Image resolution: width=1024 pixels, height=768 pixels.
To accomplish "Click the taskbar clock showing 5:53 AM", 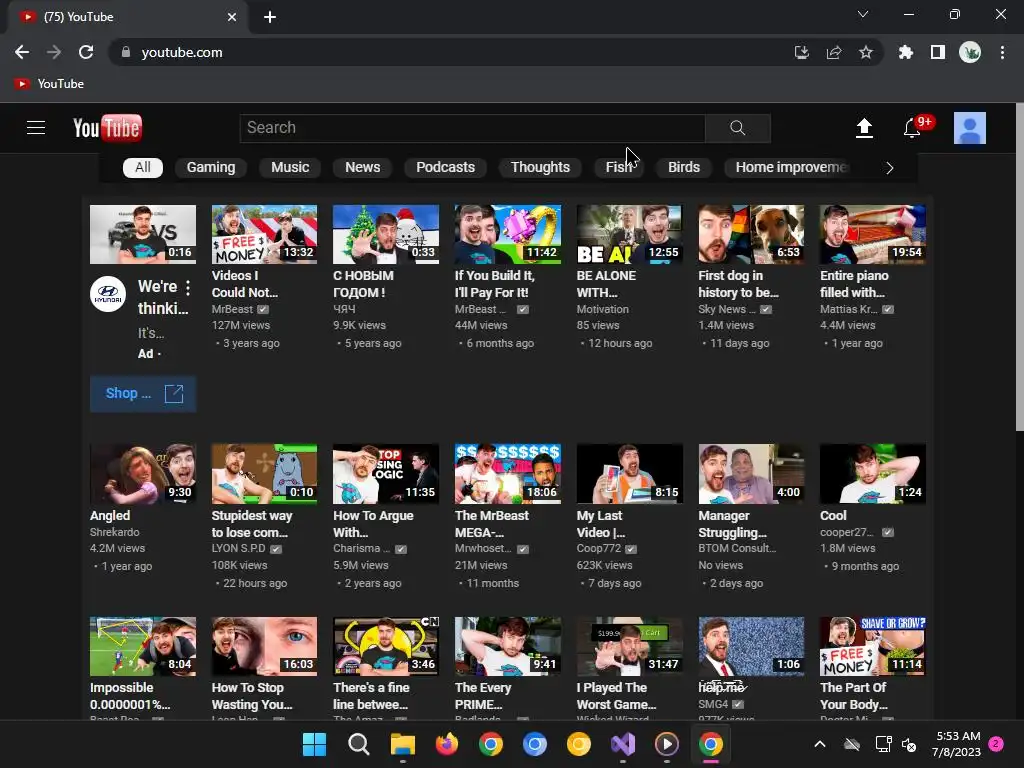I will coord(957,744).
